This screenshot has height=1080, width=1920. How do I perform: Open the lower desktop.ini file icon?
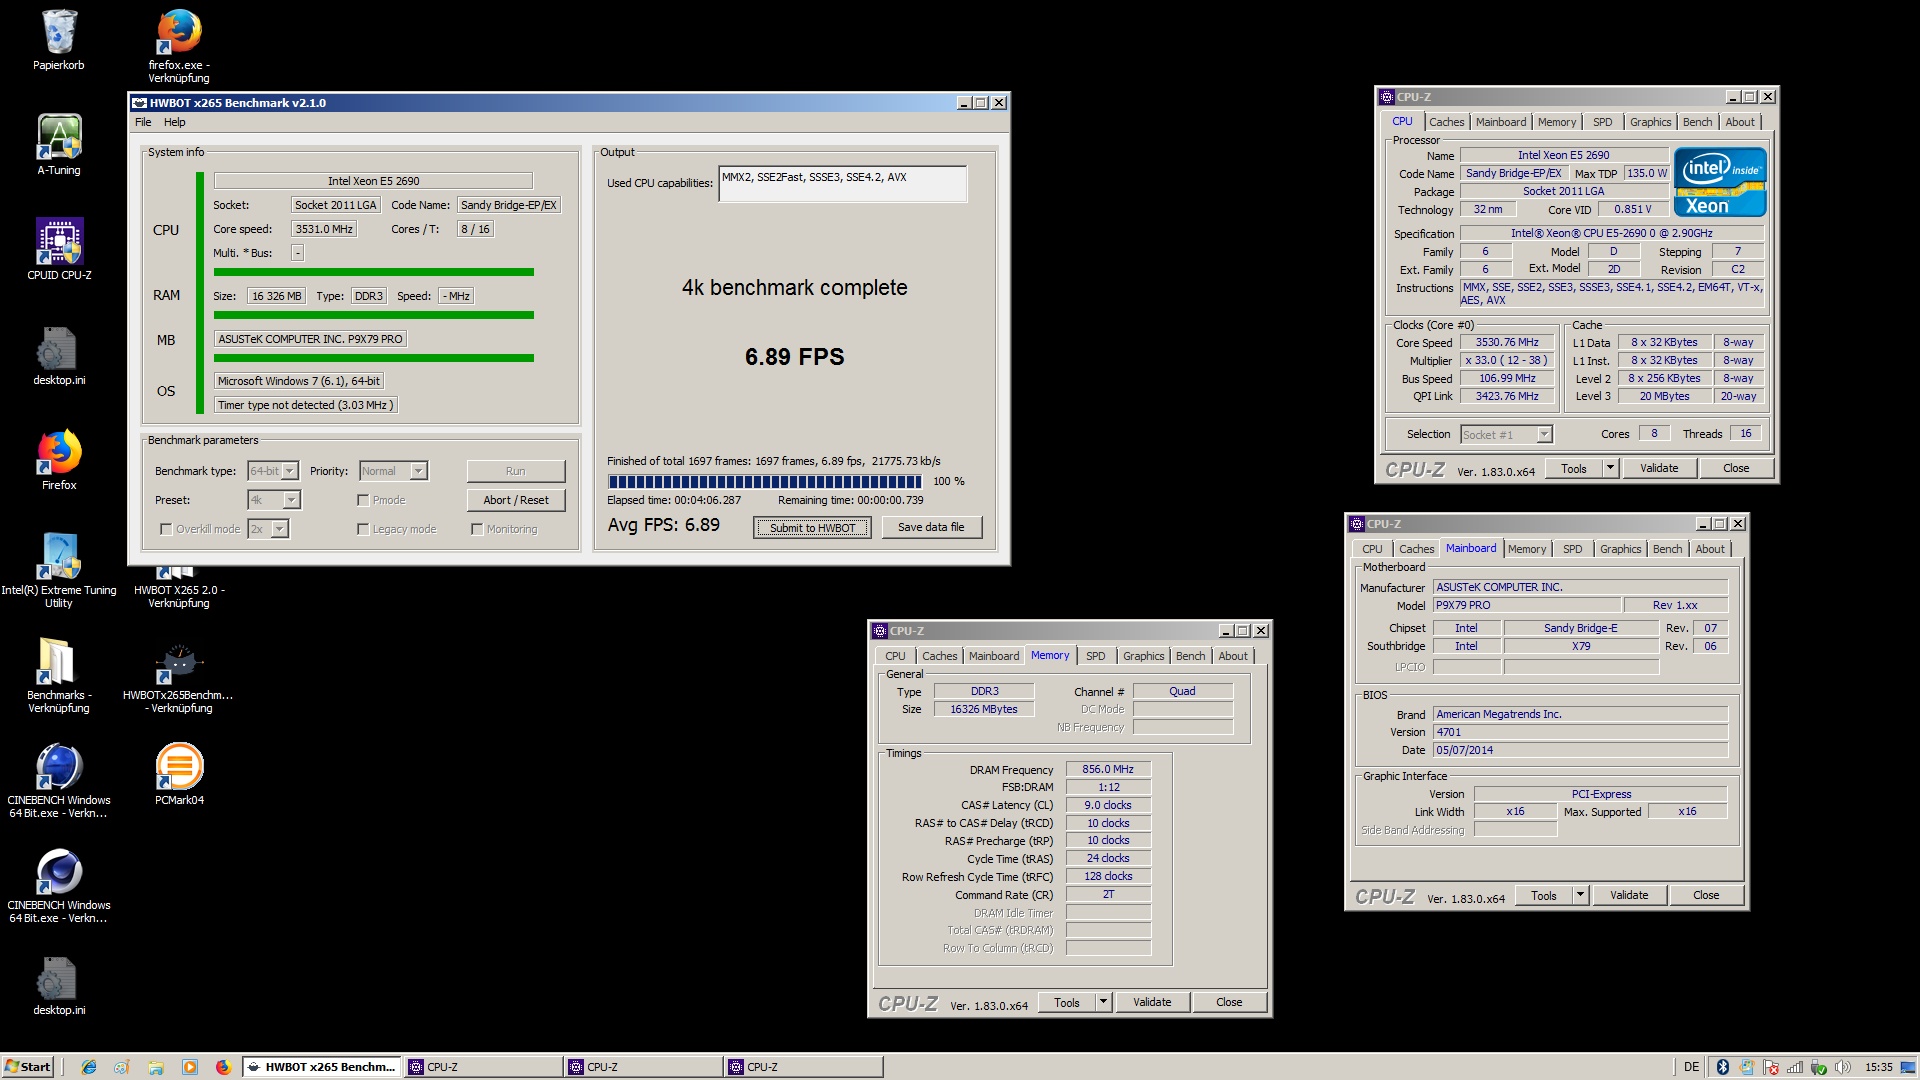(x=59, y=985)
